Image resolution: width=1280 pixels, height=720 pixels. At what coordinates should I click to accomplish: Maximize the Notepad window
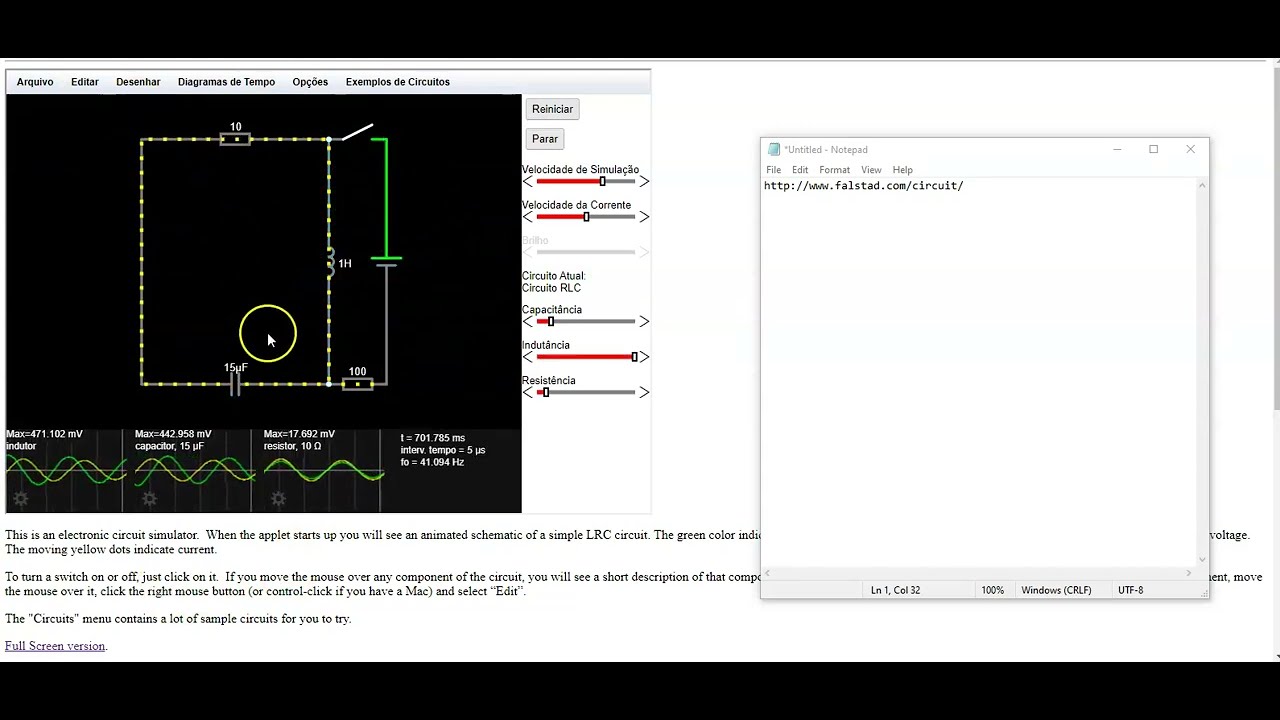click(x=1153, y=149)
